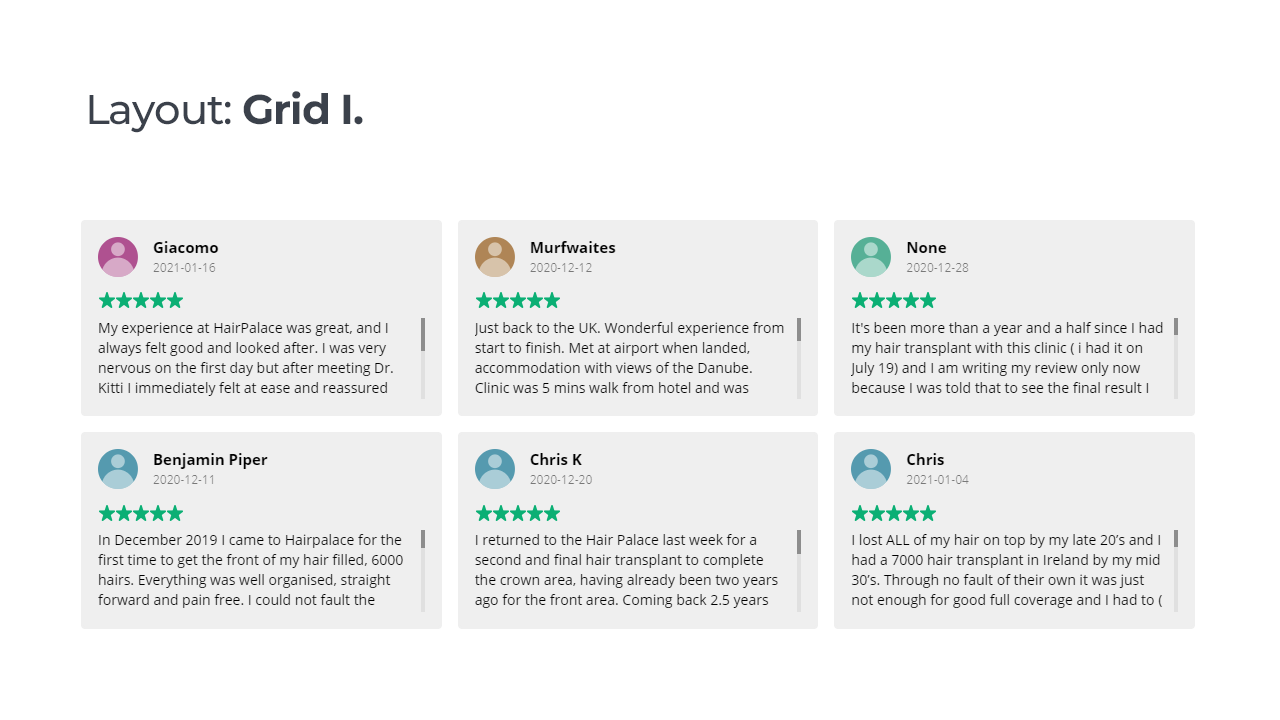Click the reviewer name Benjamin Piper
1280x720 pixels.
pyautogui.click(x=210, y=460)
